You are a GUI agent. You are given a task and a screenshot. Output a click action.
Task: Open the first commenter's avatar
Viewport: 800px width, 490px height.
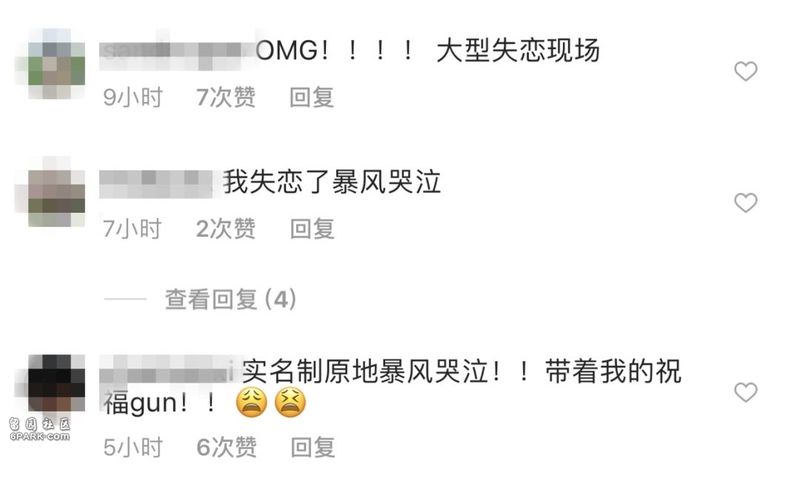pyautogui.click(x=56, y=64)
